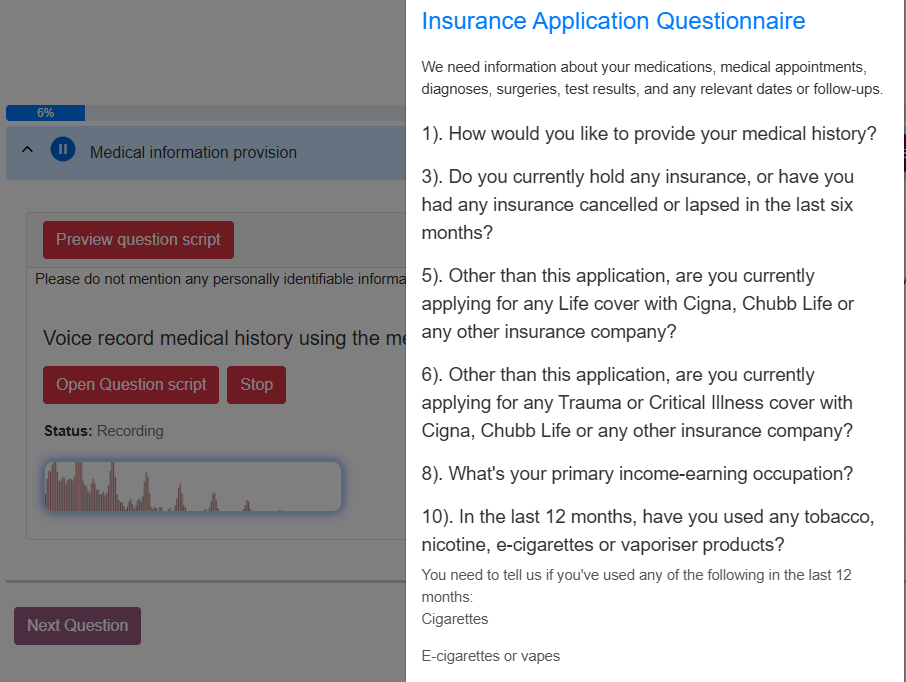This screenshot has width=906, height=682.
Task: Click the blue pause icon in the section header
Action: 63,150
